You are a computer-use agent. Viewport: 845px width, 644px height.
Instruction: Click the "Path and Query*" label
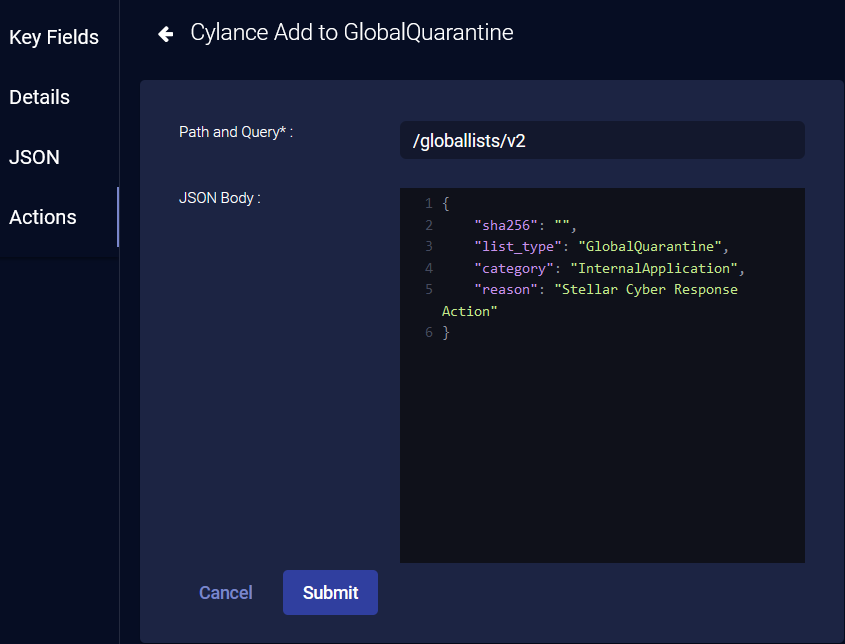click(236, 132)
